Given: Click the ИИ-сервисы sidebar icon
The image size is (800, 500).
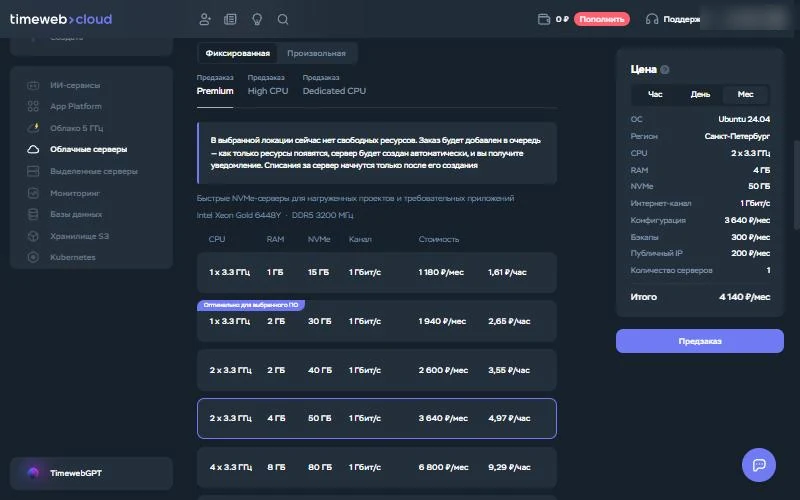Looking at the screenshot, I should coord(33,85).
